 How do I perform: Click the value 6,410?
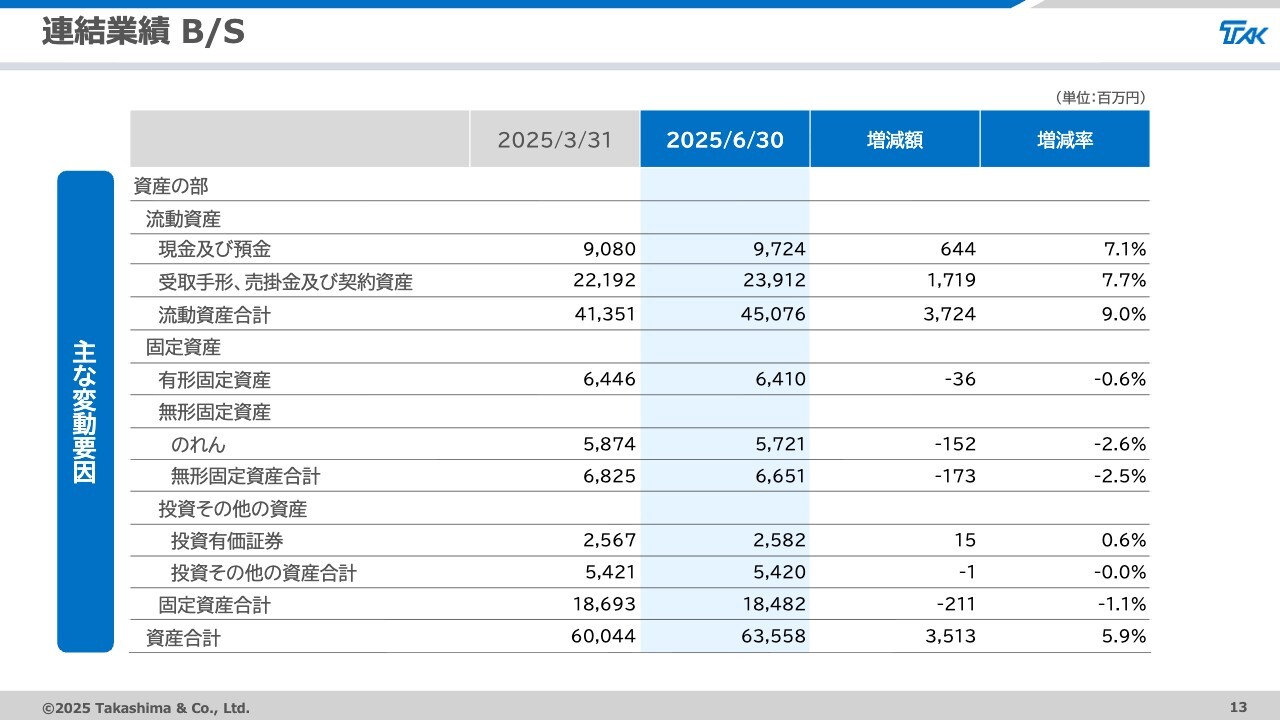click(780, 380)
